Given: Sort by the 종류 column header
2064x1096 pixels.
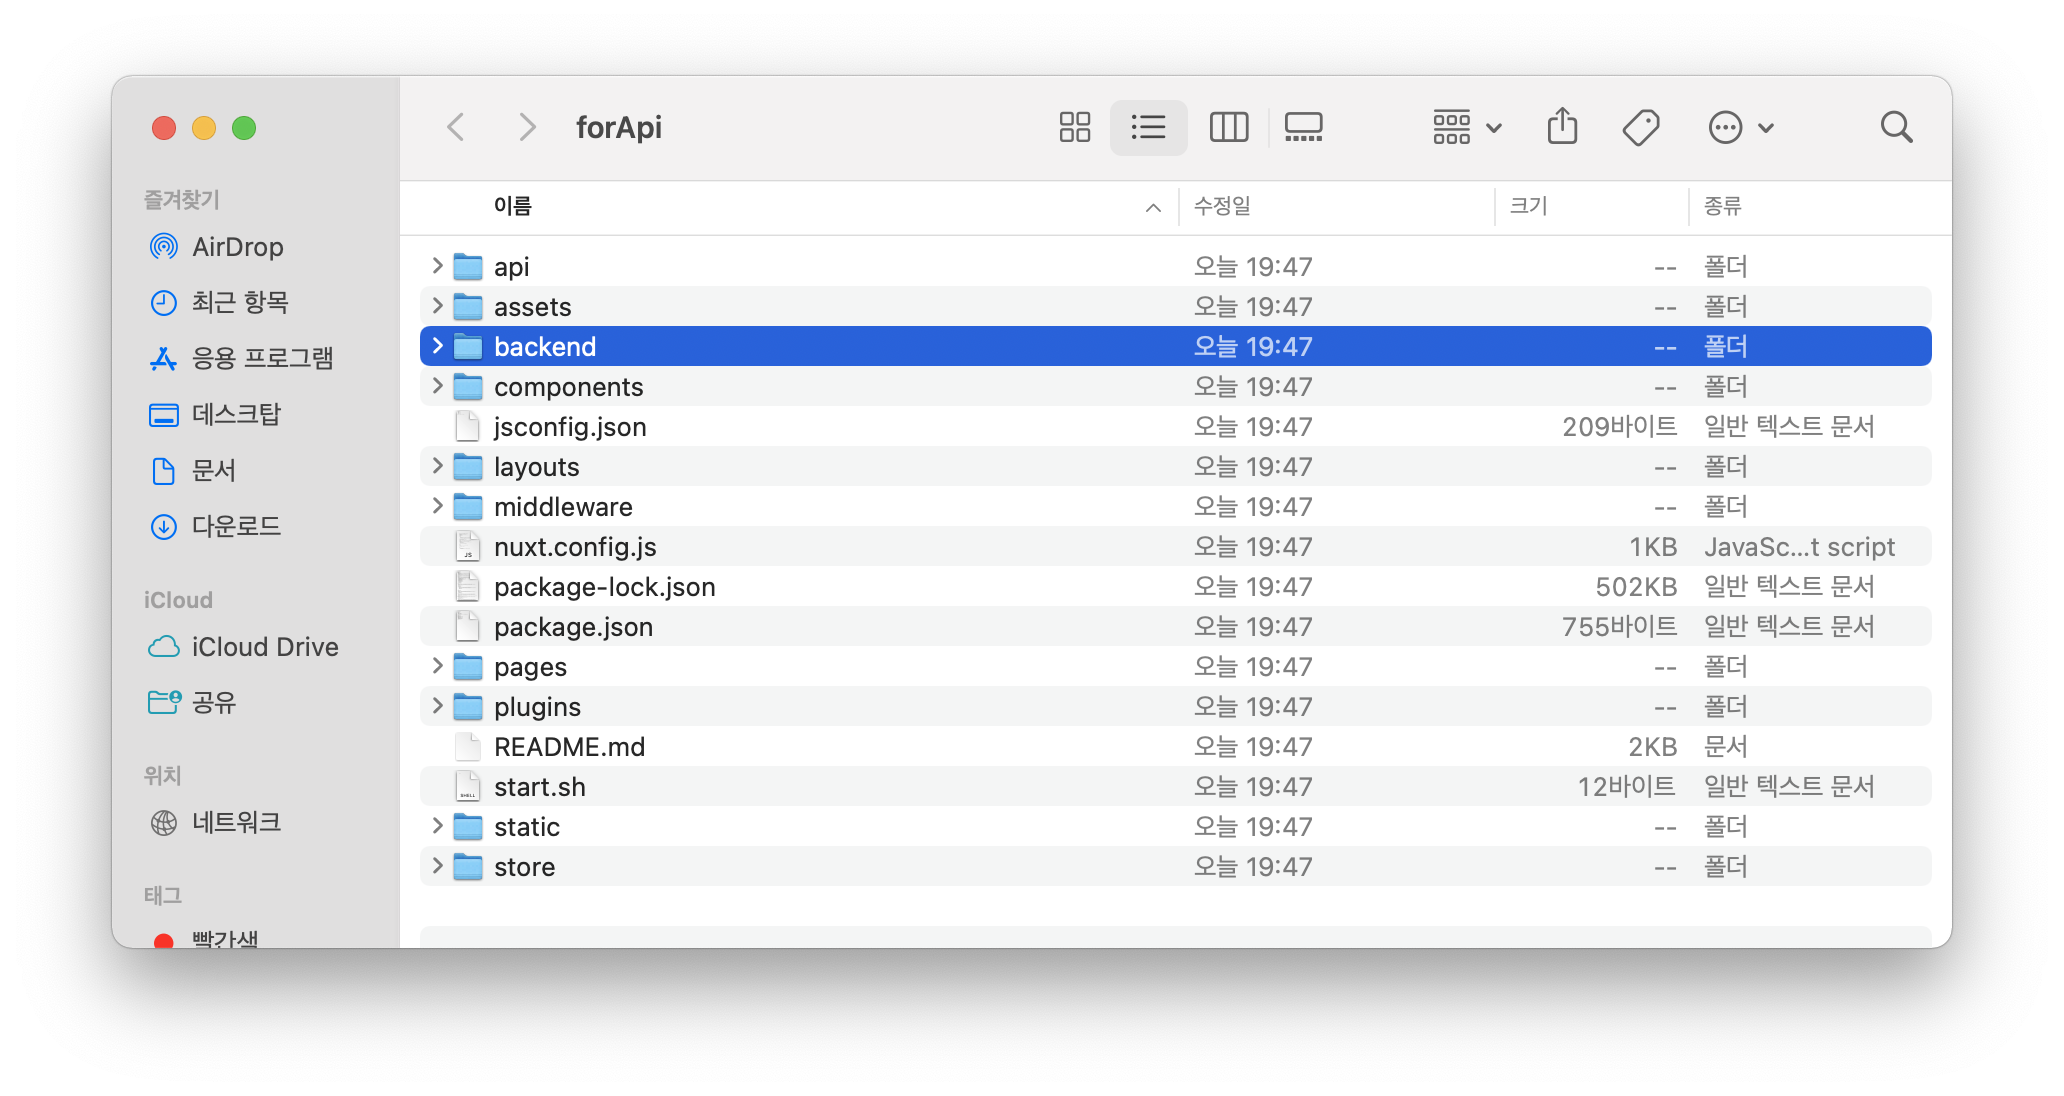Looking at the screenshot, I should (x=1722, y=206).
